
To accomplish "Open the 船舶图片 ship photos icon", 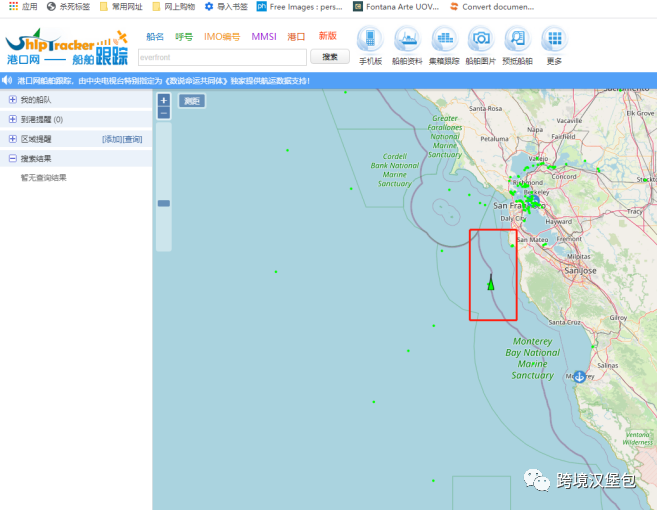I will point(481,40).
